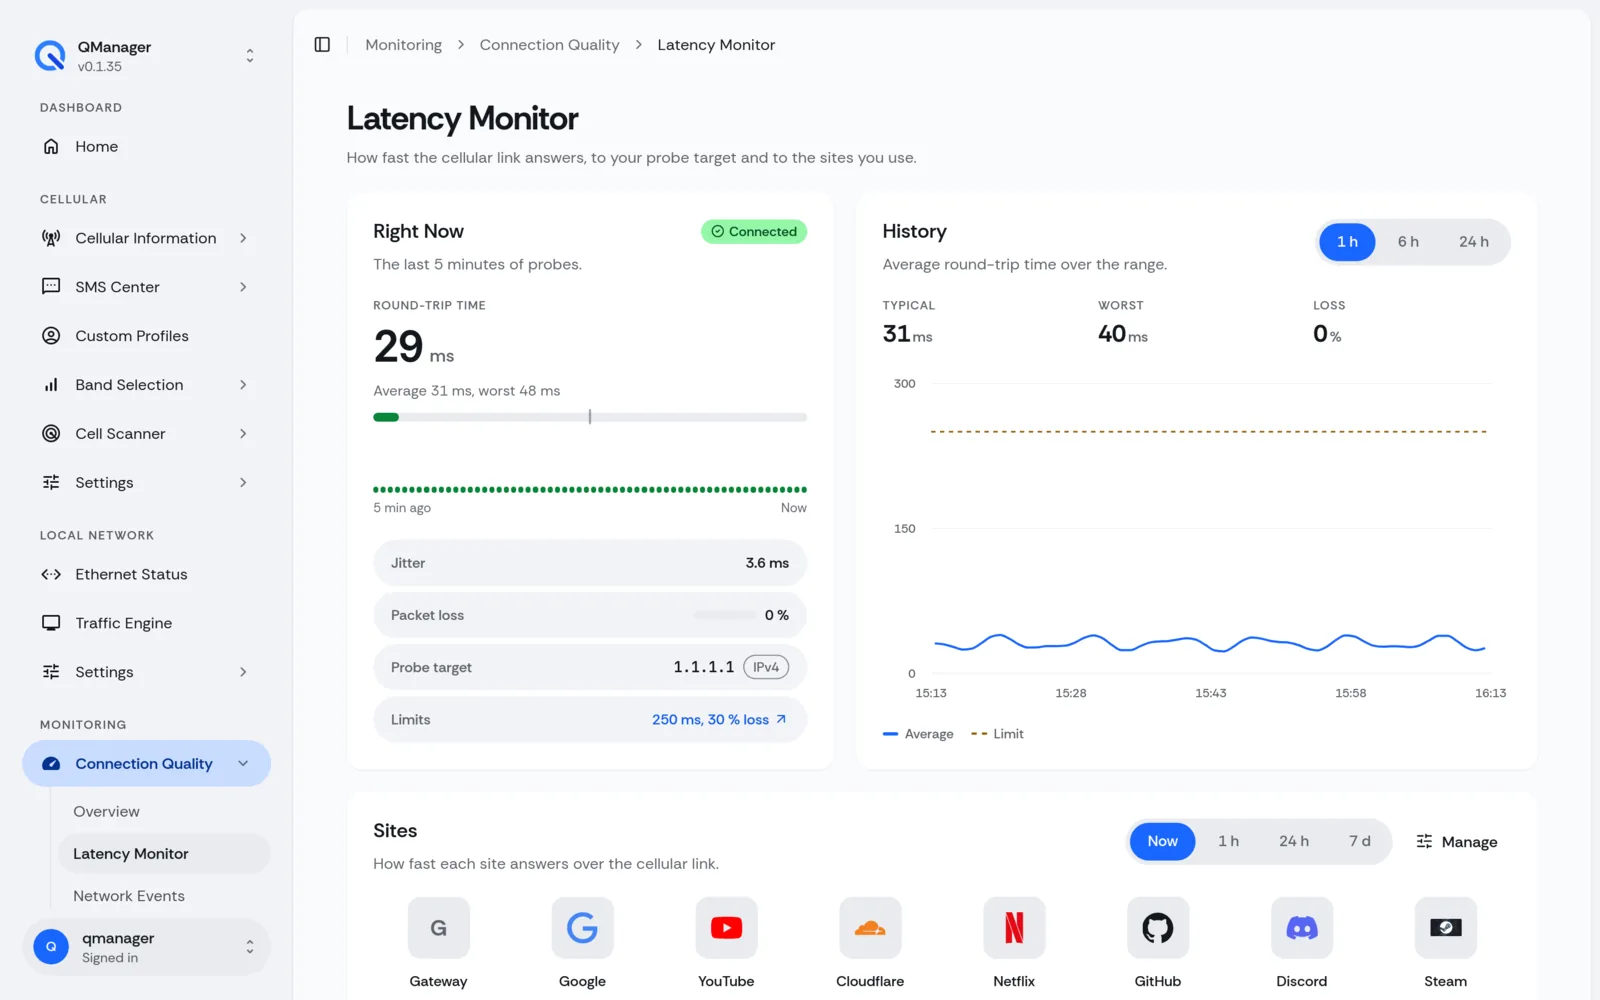Click the Traffic Engine monitor icon
The width and height of the screenshot is (1600, 1000).
click(51, 623)
